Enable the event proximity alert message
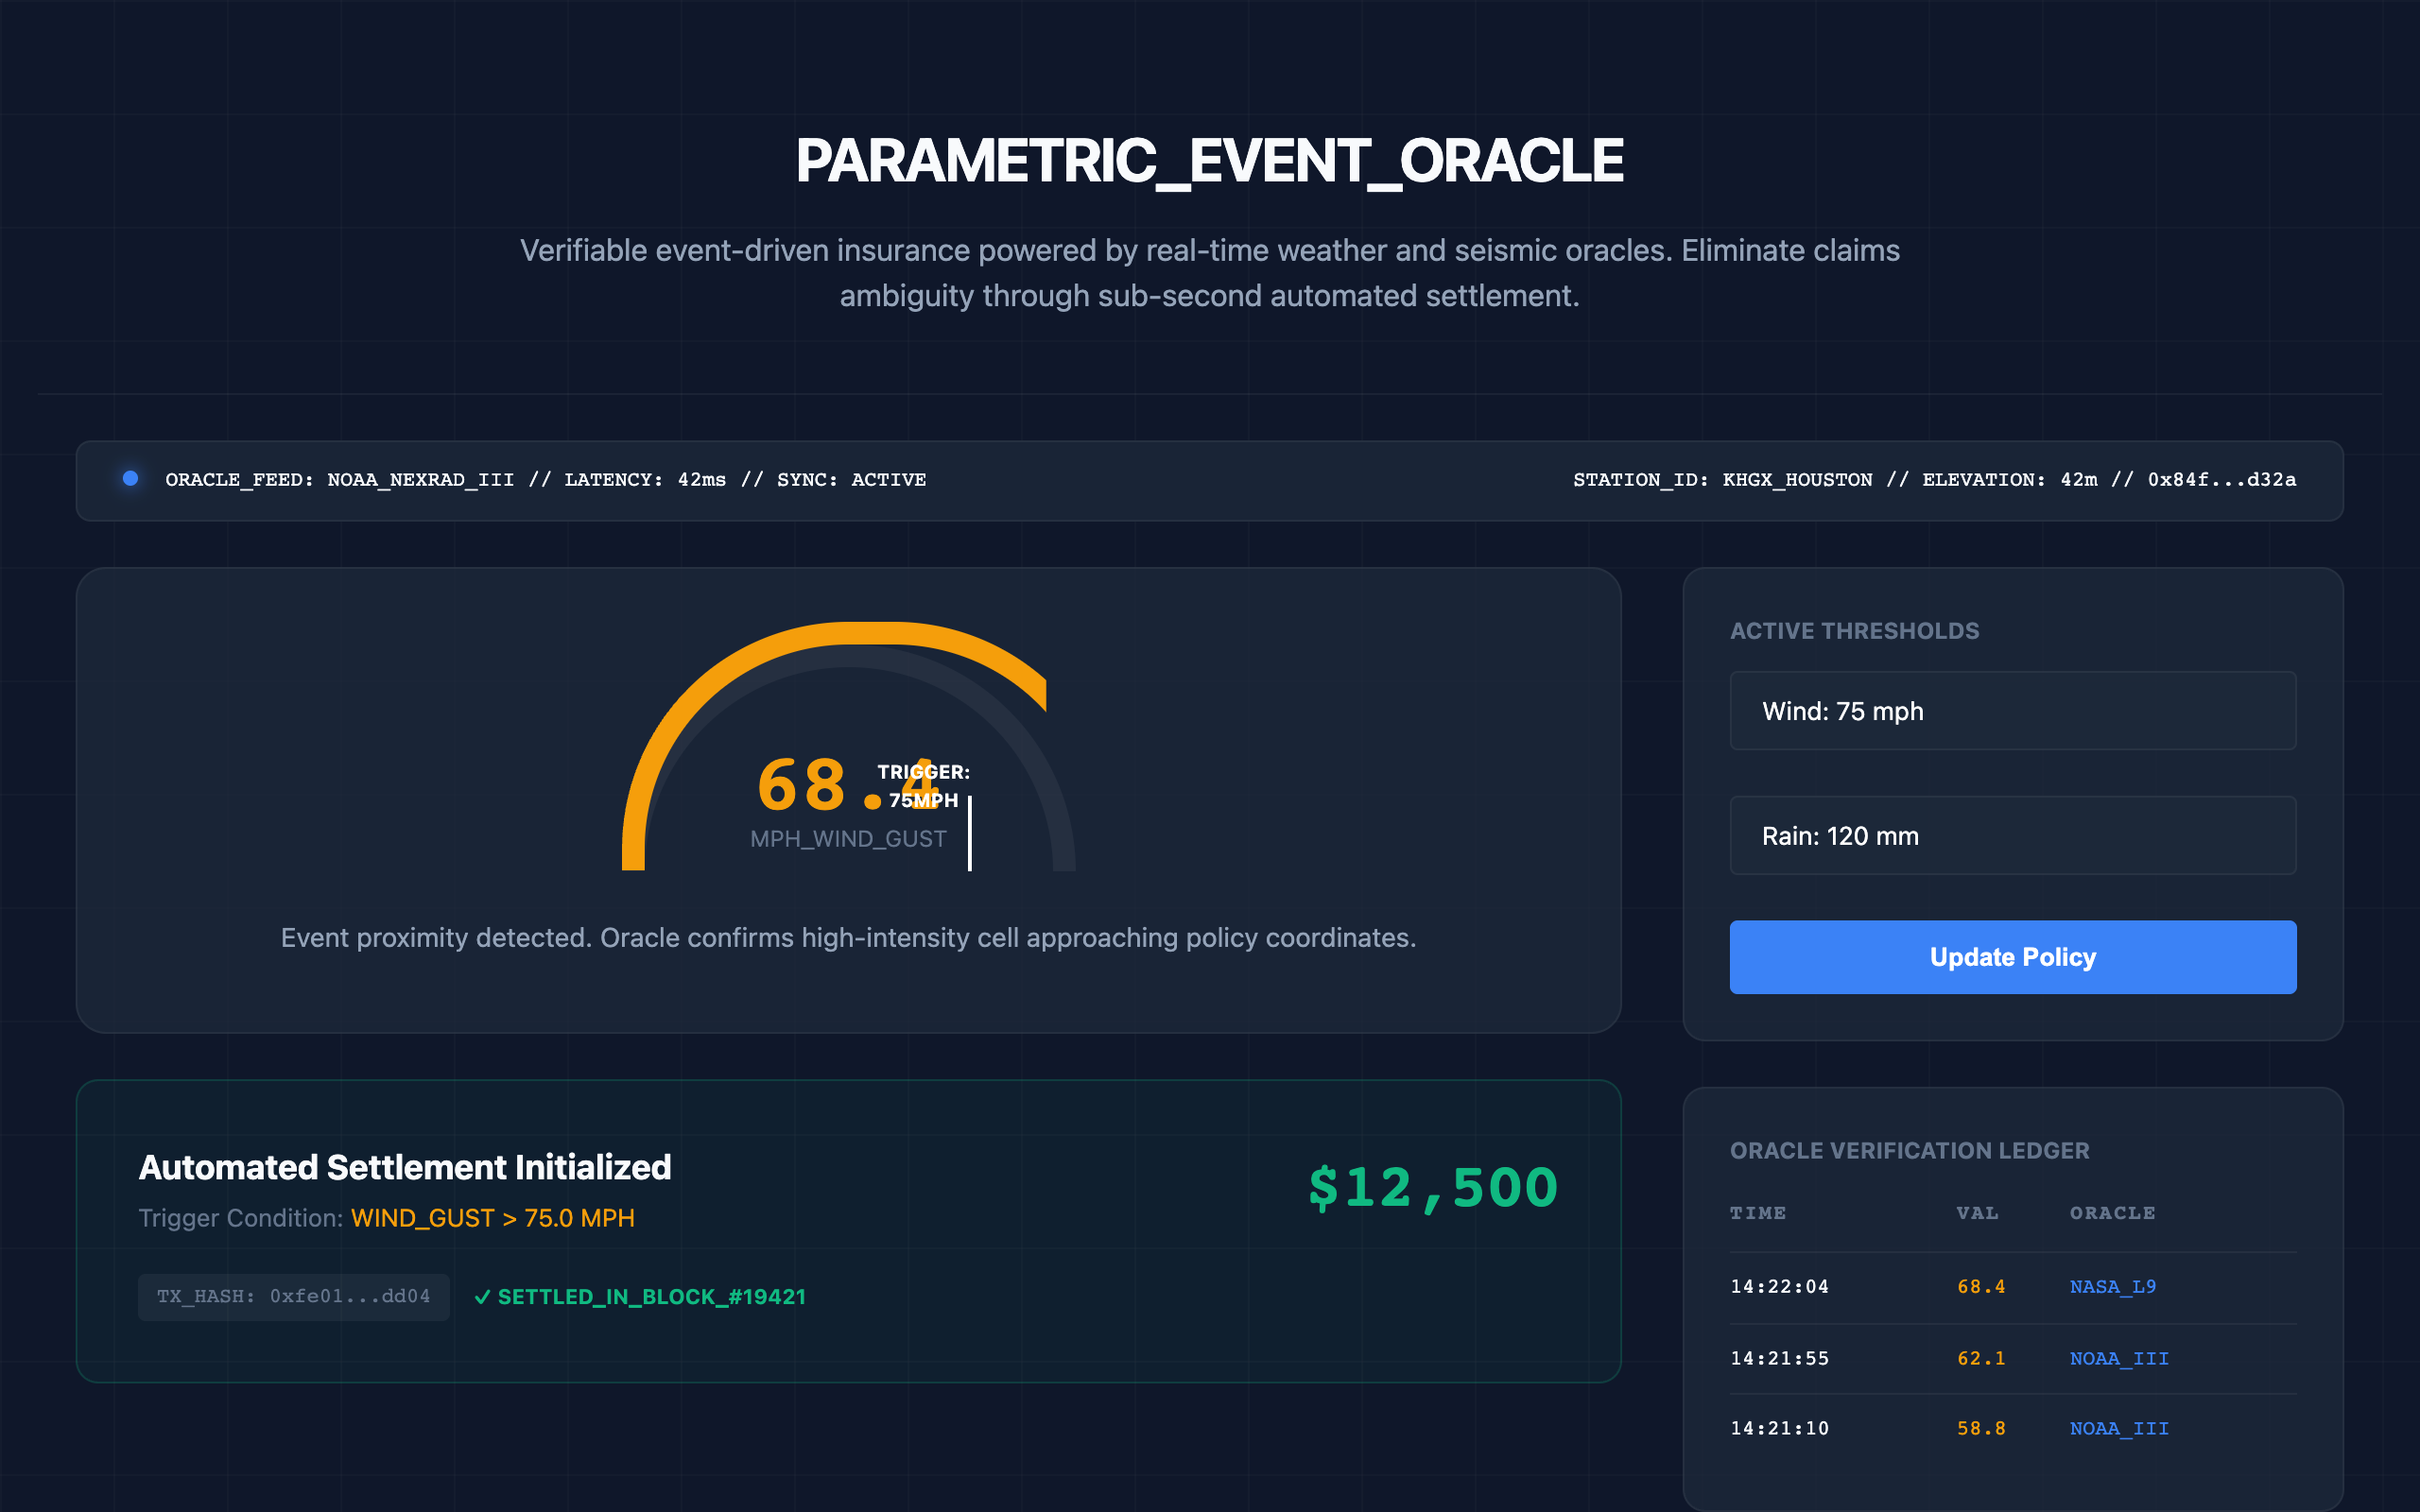The image size is (2420, 1512). click(848, 938)
